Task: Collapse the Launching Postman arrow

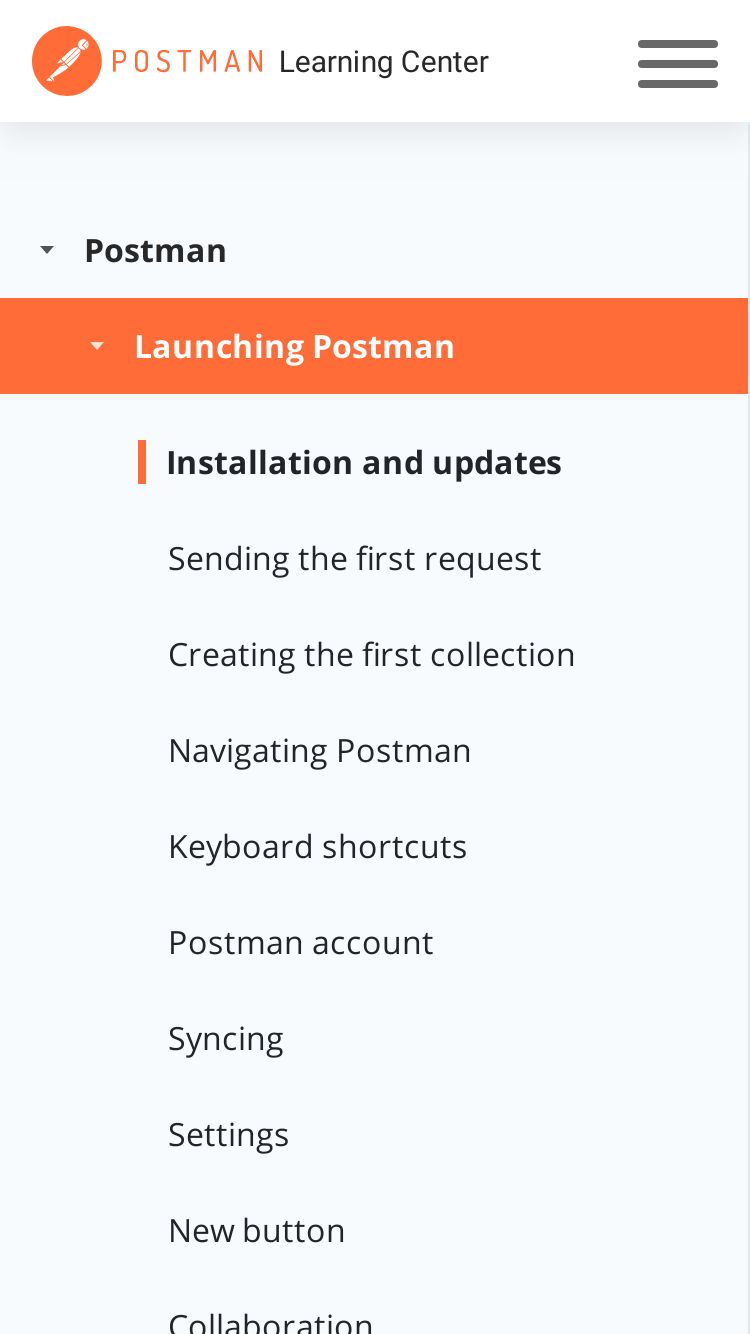Action: click(97, 346)
